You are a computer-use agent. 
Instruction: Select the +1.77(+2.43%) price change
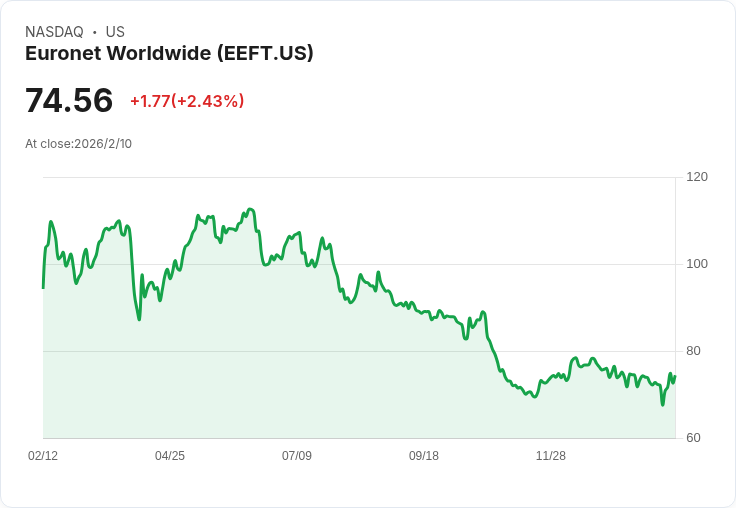coord(187,101)
